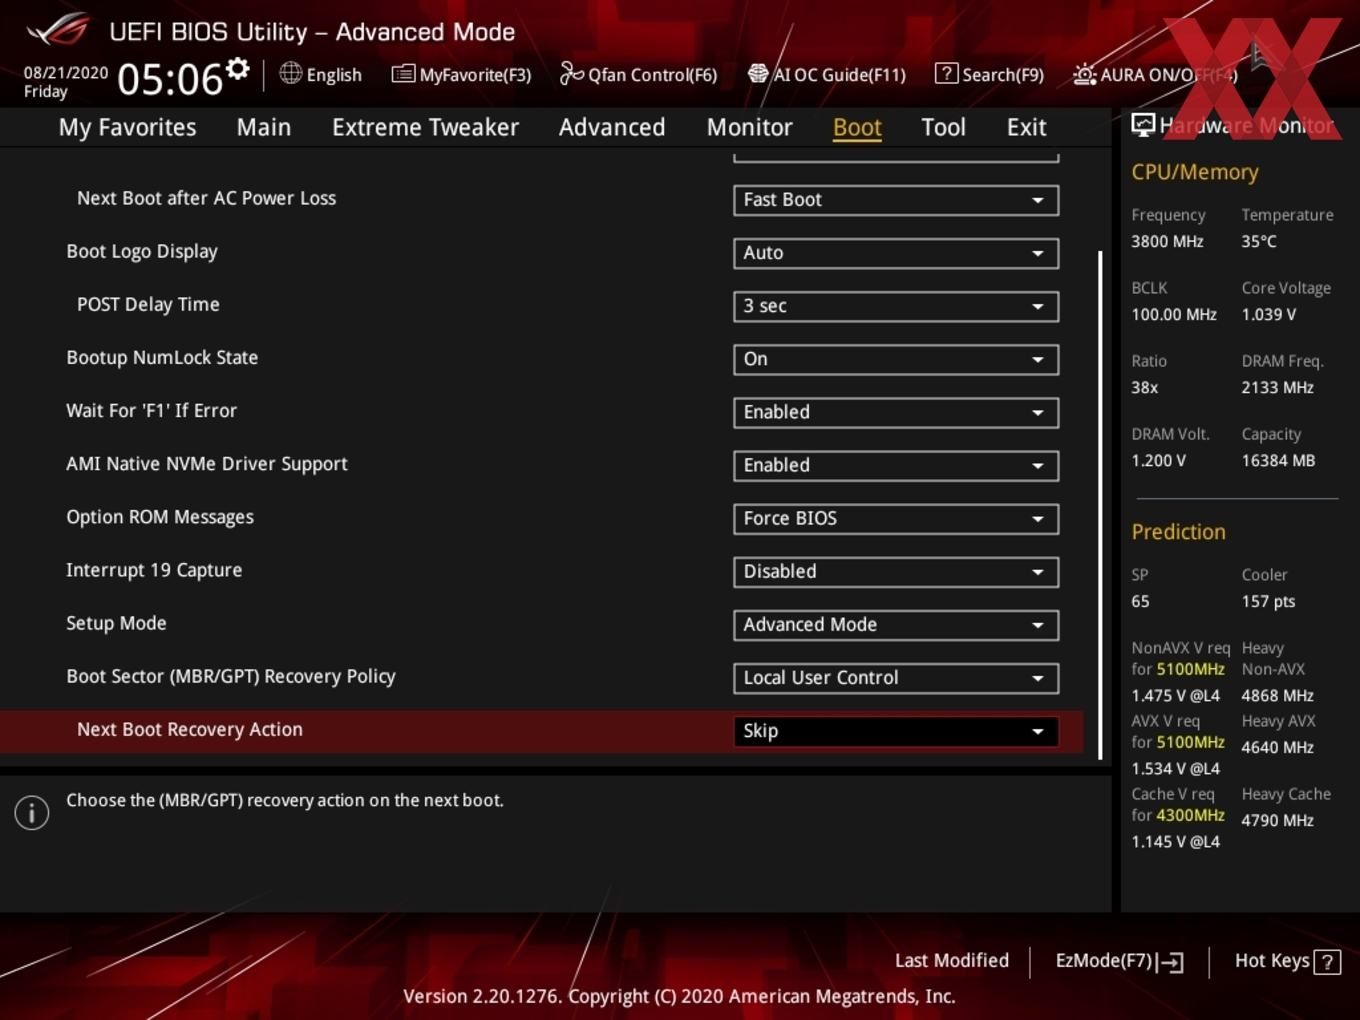The width and height of the screenshot is (1360, 1020).
Task: Open Next Boot Recovery Action dropdown
Action: point(896,731)
